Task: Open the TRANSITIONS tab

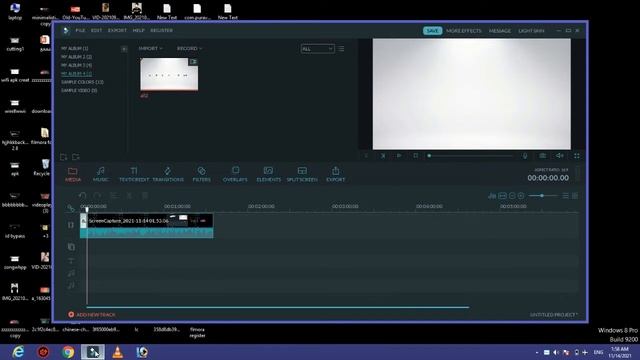Action: point(168,174)
